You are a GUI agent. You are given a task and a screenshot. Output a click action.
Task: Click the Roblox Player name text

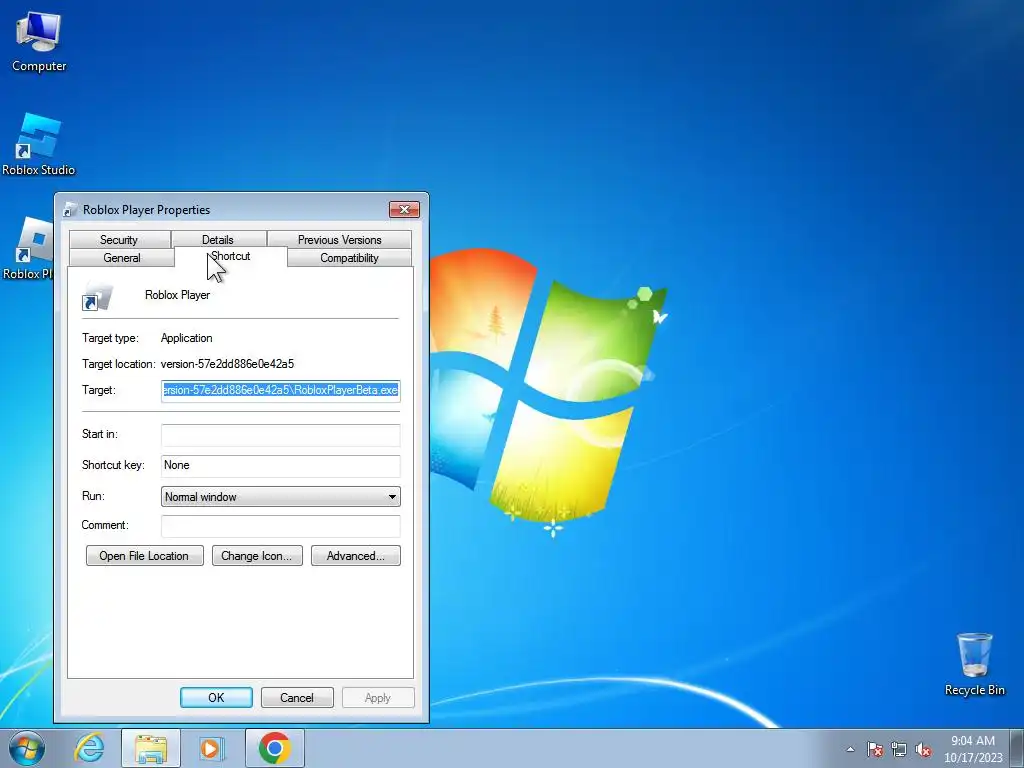click(x=178, y=295)
